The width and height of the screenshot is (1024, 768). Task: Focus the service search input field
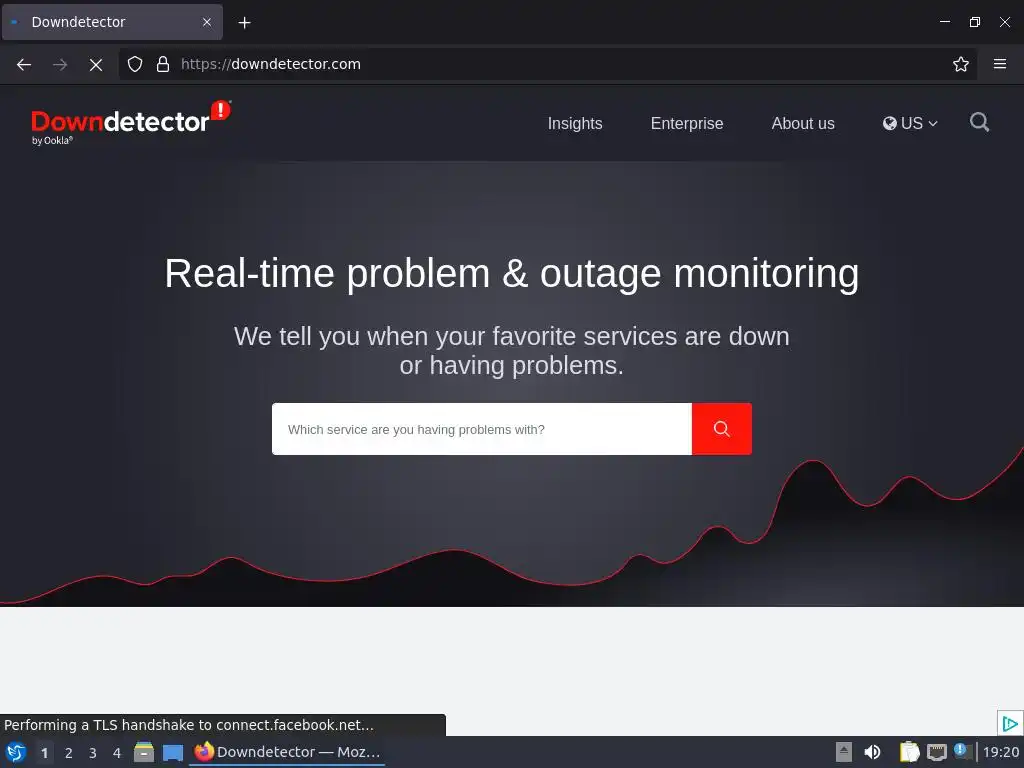click(x=482, y=429)
